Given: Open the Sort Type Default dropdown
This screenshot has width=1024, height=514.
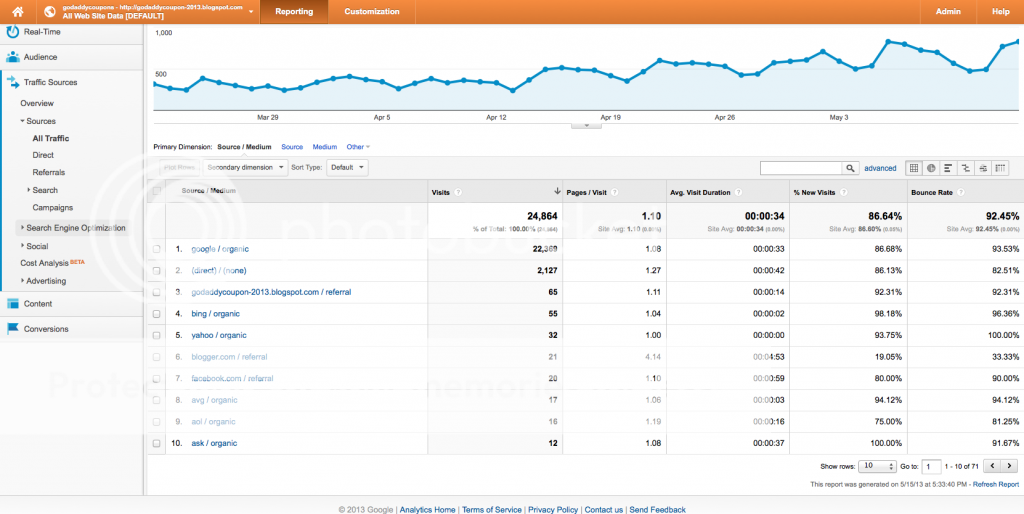Looking at the screenshot, I should coord(348,168).
